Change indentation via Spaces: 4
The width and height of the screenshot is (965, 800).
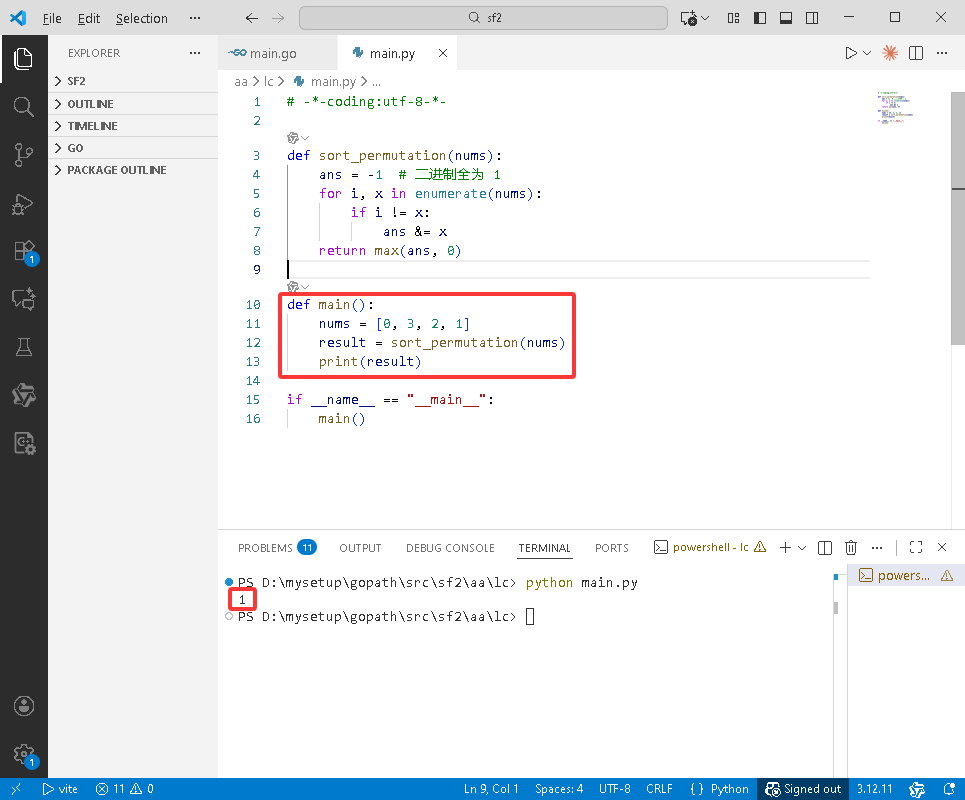[559, 789]
